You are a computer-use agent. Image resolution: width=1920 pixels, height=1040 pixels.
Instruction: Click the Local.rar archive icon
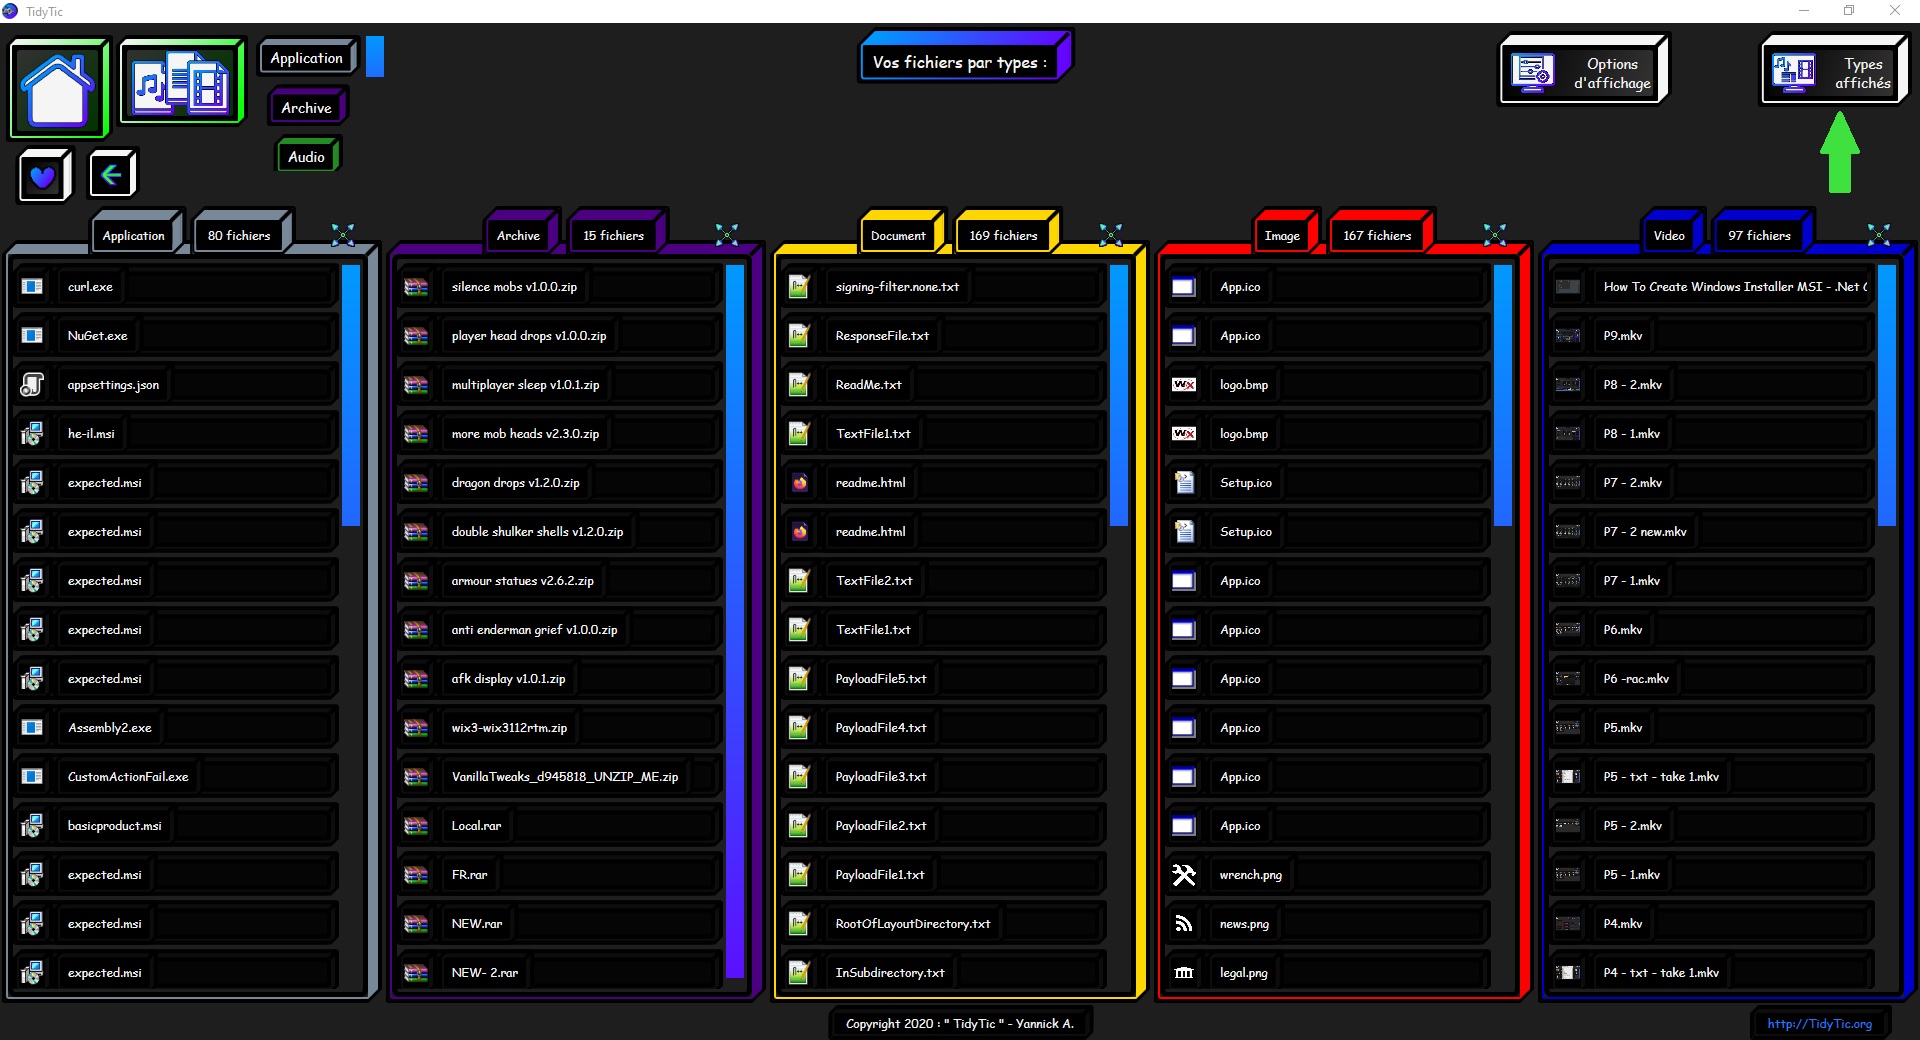tap(416, 826)
